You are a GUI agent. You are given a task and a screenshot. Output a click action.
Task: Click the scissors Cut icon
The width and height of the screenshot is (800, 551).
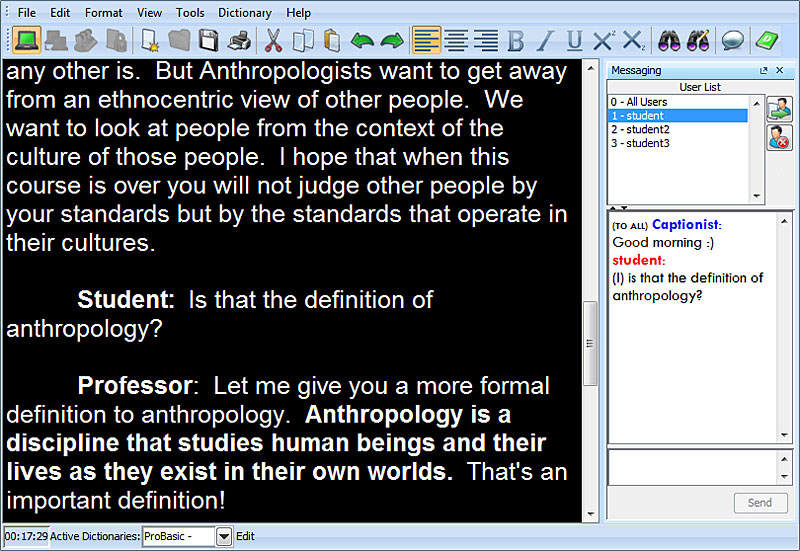coord(272,41)
